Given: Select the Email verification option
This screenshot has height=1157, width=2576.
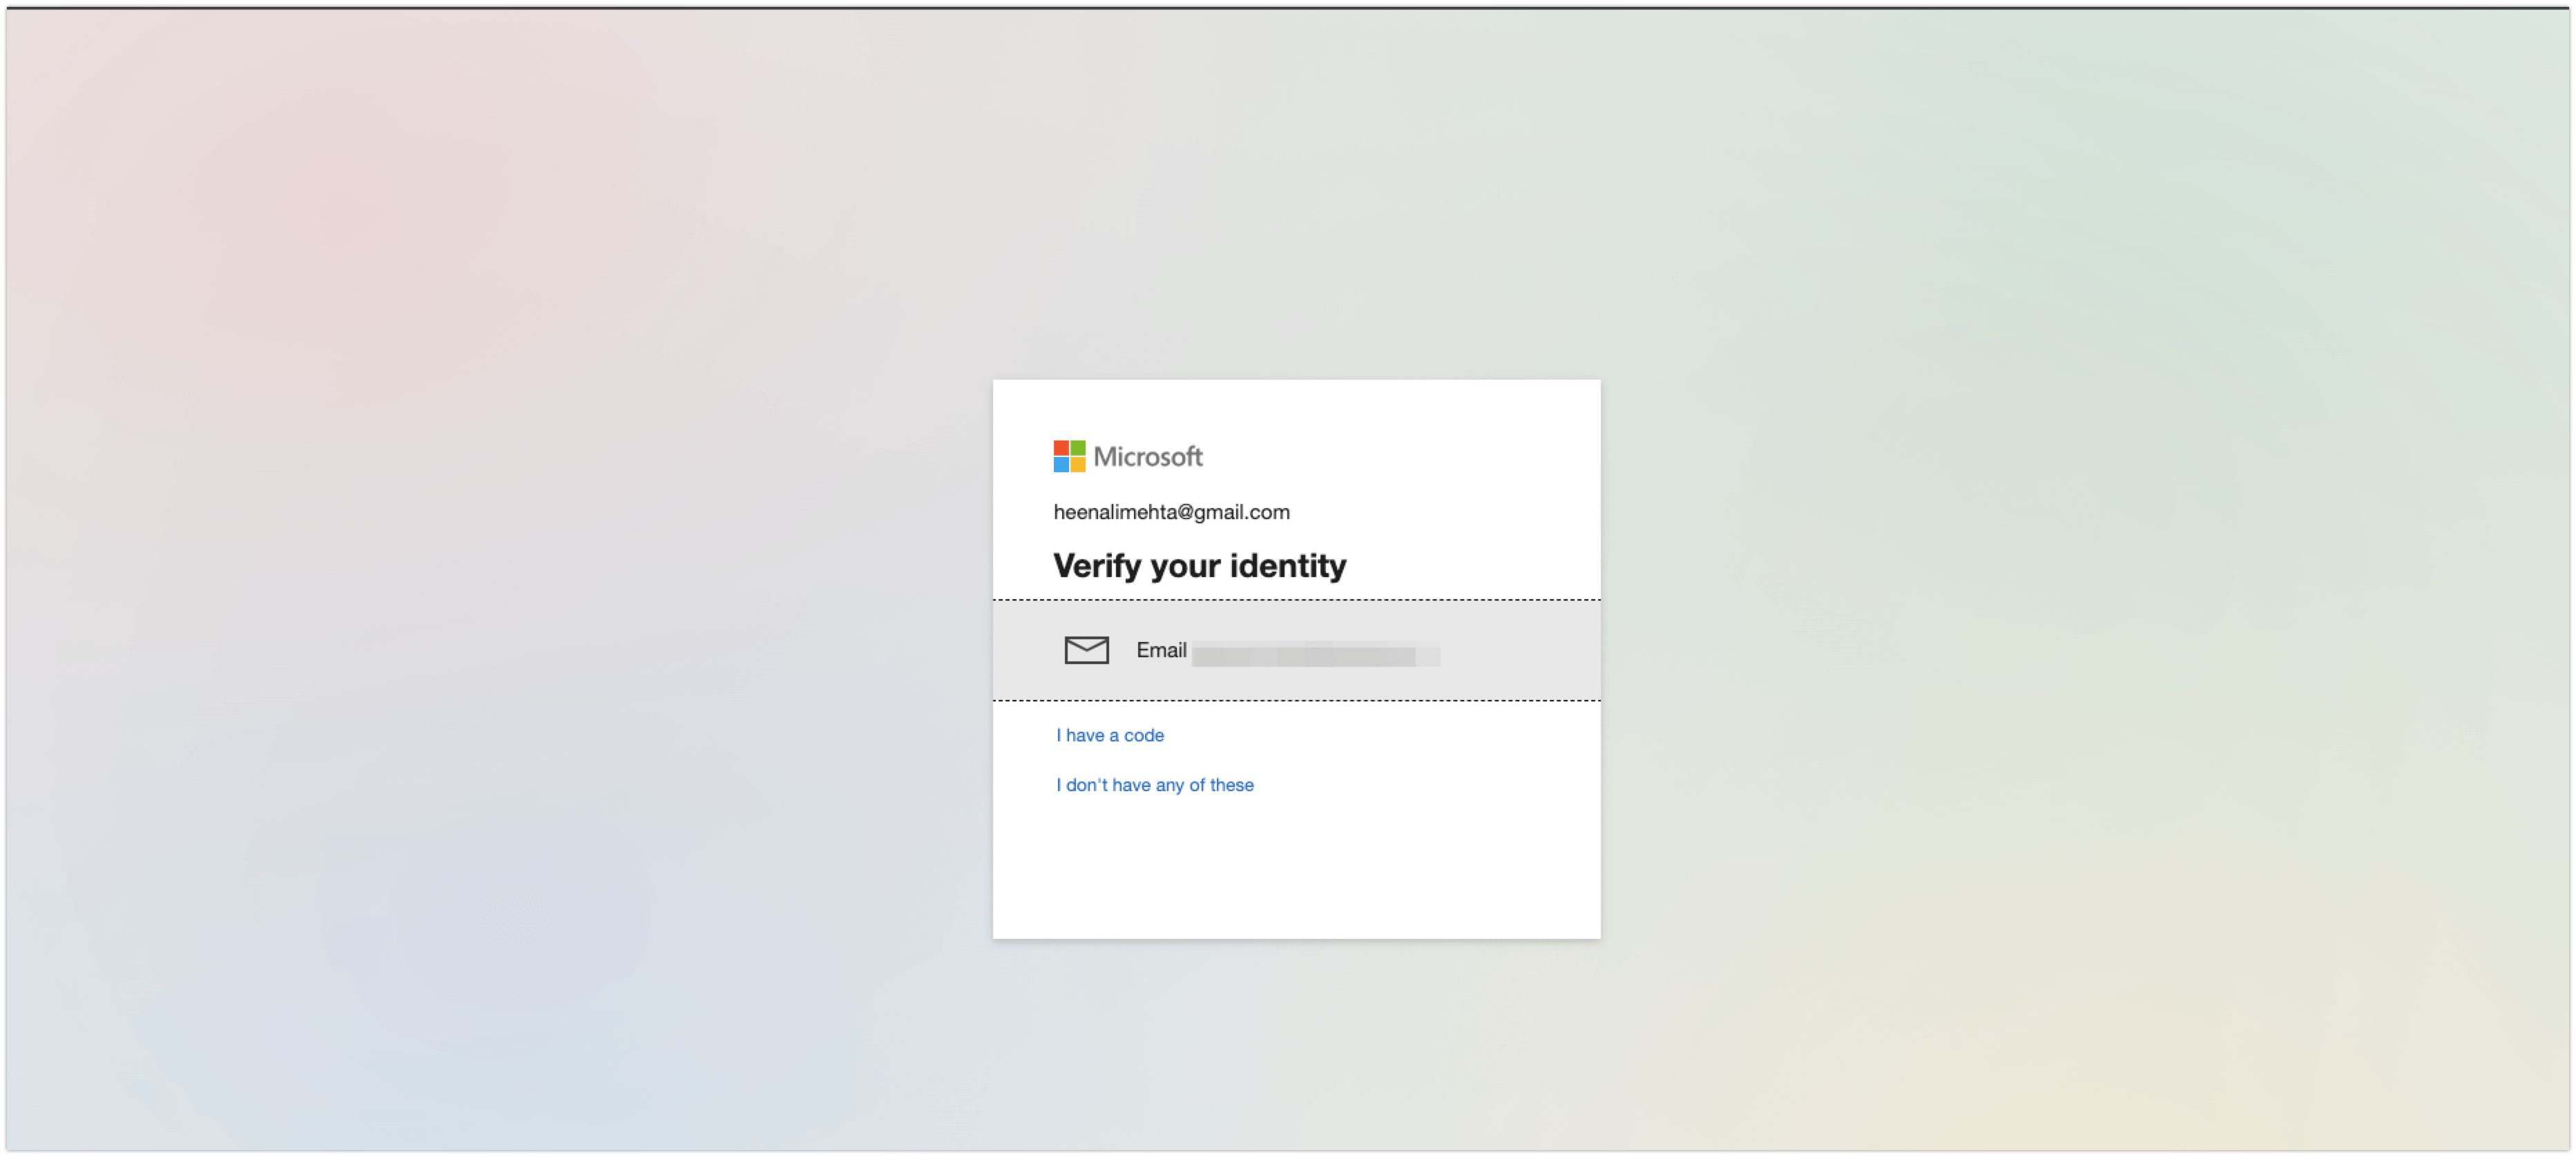Looking at the screenshot, I should (1296, 650).
